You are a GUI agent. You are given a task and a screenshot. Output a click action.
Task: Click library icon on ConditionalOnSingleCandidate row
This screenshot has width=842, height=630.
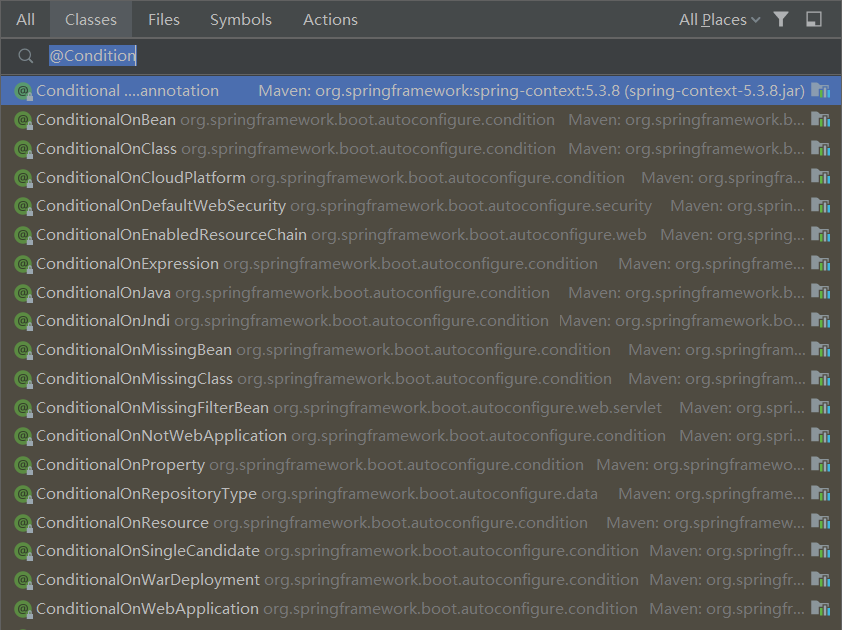[821, 550]
